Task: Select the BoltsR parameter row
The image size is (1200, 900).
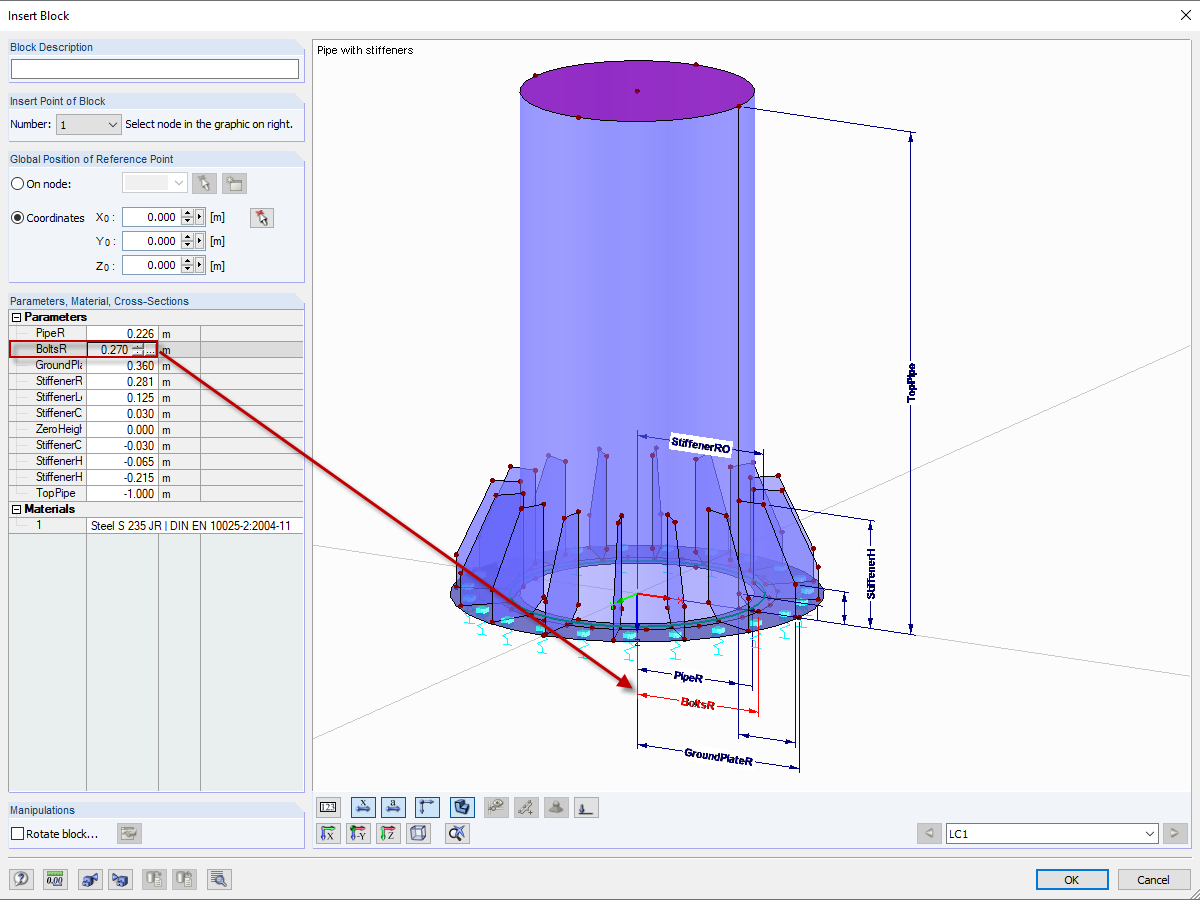Action: click(156, 349)
